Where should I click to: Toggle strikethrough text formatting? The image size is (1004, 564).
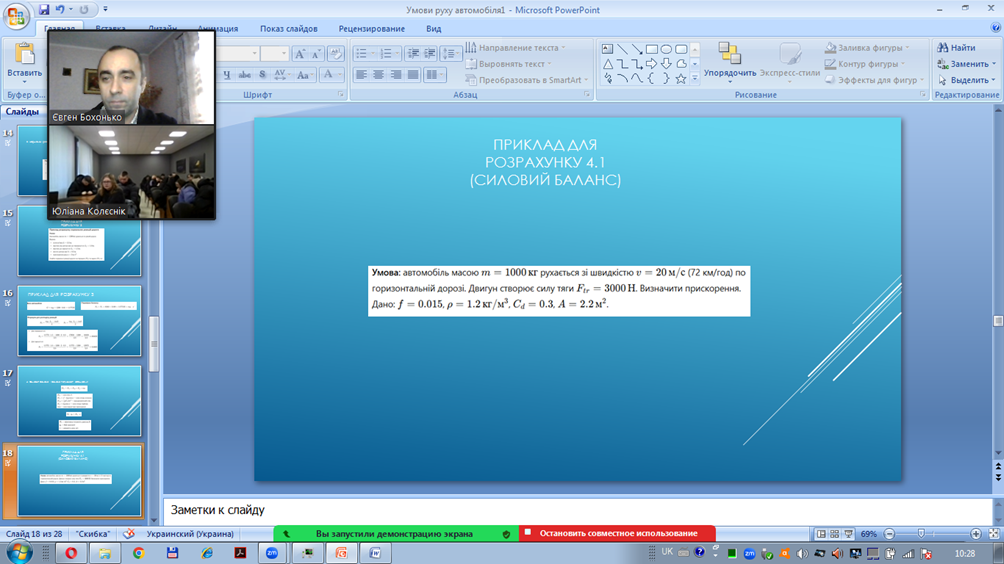point(245,75)
